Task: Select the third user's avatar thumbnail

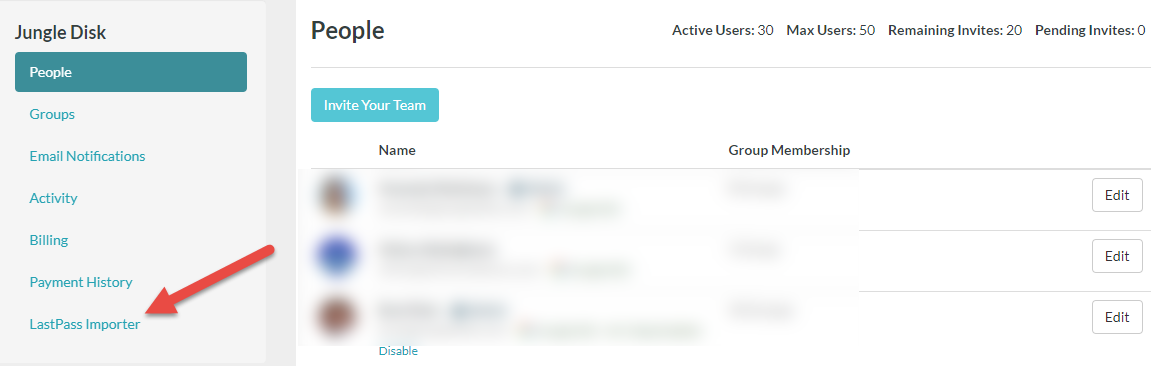Action: 336,317
